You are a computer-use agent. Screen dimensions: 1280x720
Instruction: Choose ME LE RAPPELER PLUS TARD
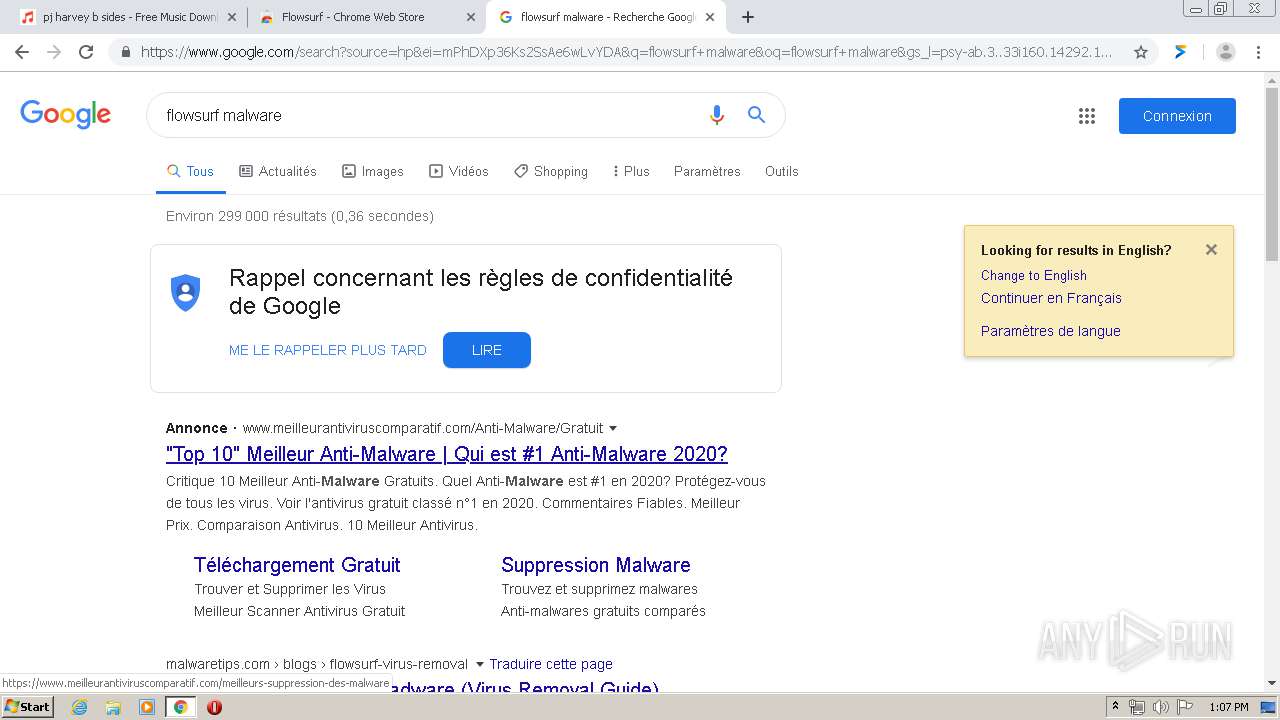click(328, 350)
